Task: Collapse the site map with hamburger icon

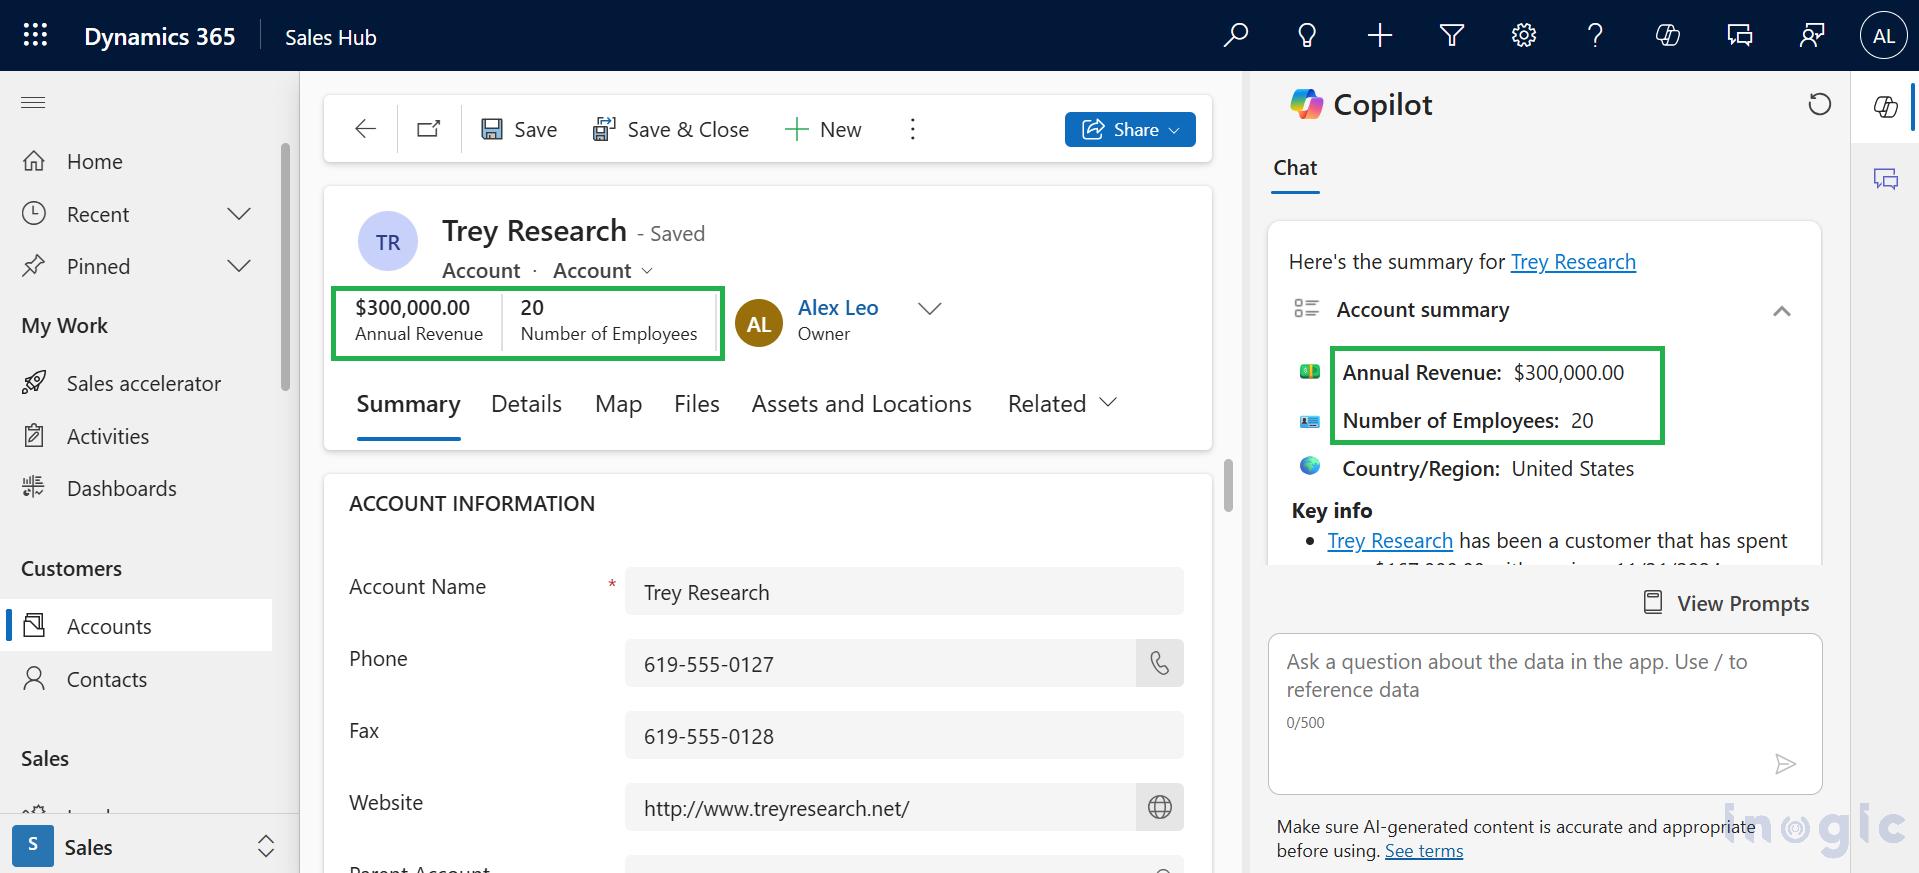Action: 33,102
